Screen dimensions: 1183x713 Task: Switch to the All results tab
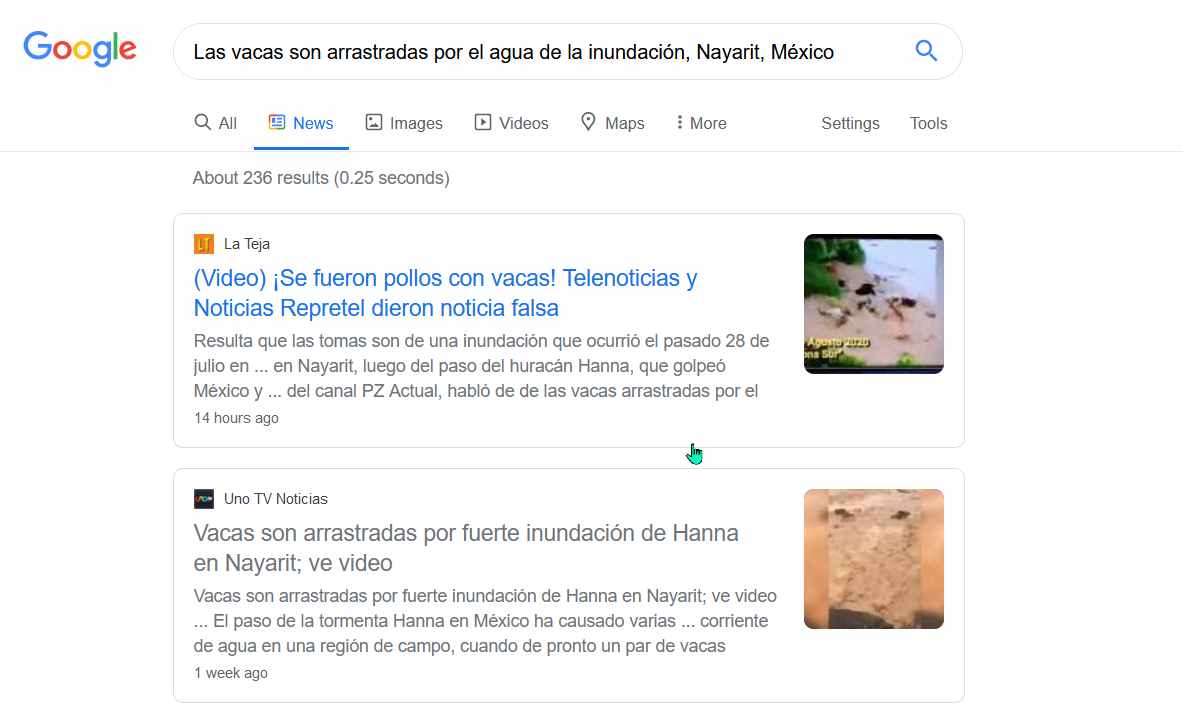[216, 123]
